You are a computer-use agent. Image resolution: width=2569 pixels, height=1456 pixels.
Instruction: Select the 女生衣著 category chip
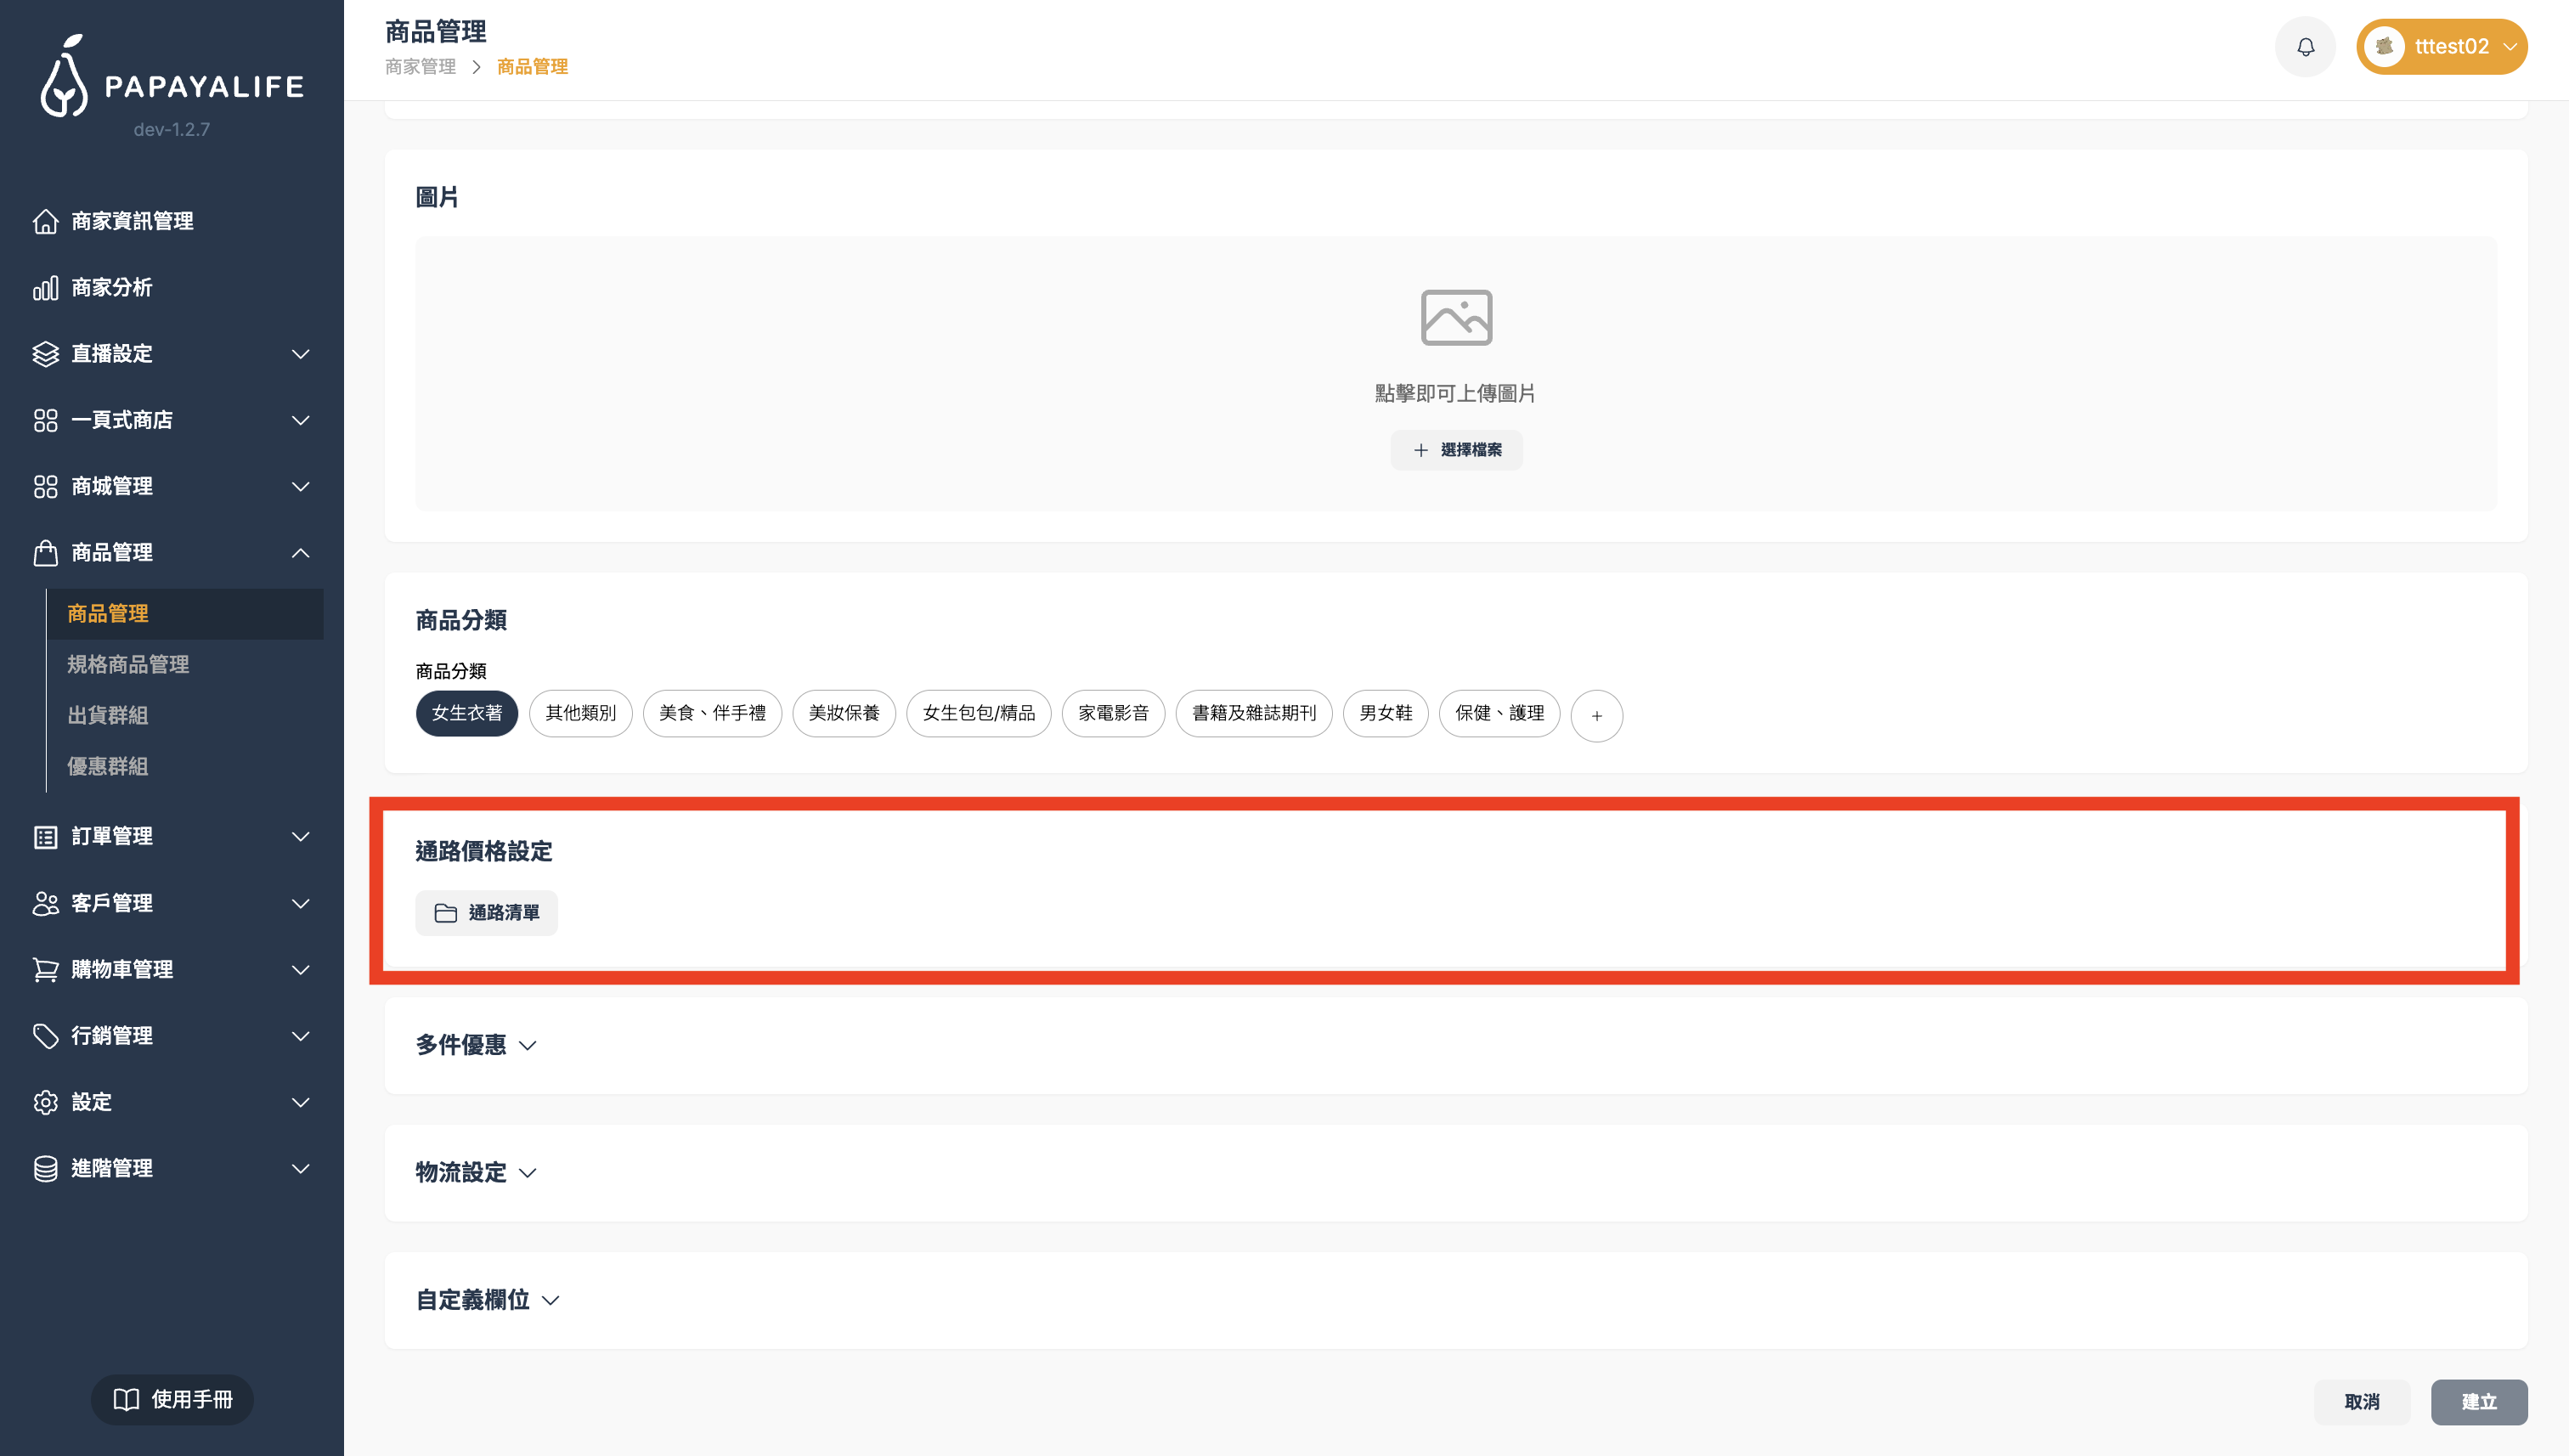[x=466, y=713]
